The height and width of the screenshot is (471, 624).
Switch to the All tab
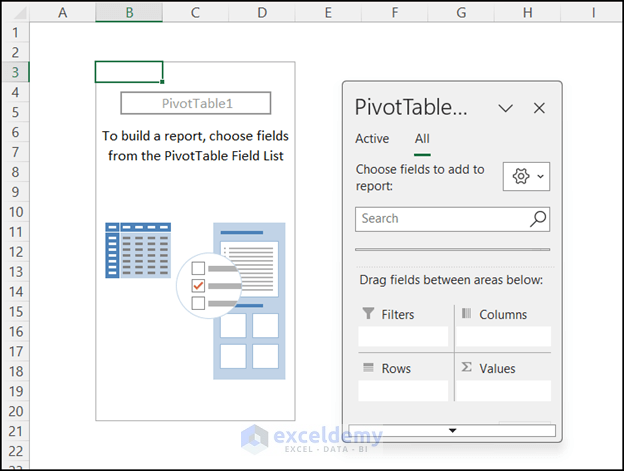click(x=422, y=138)
